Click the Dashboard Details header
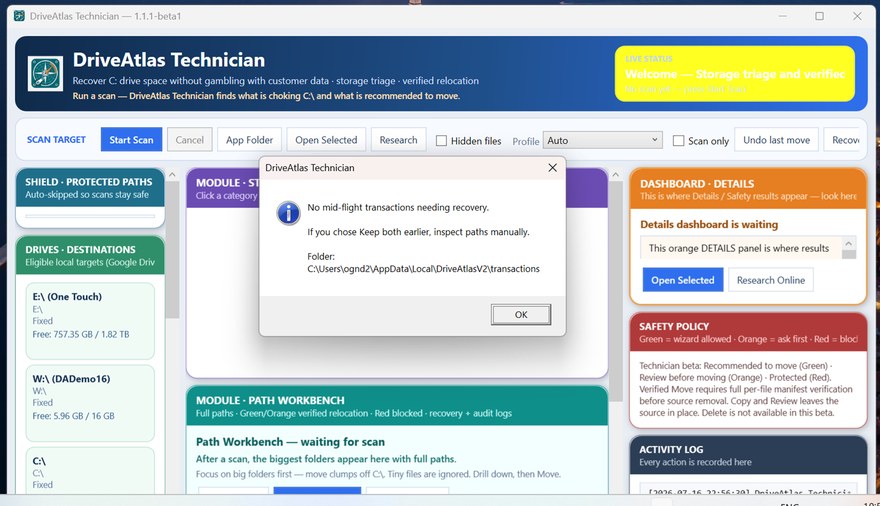This screenshot has height=506, width=880. 748,189
